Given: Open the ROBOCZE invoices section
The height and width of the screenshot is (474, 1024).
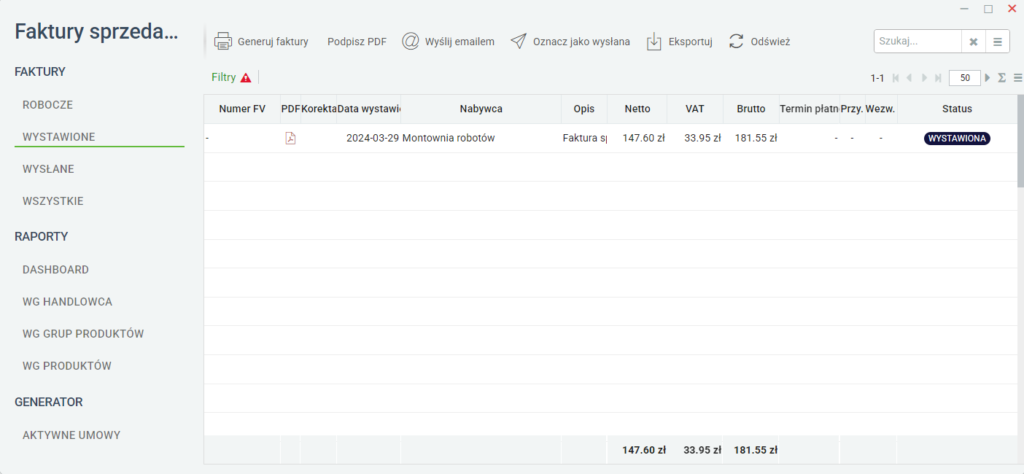Looking at the screenshot, I should pyautogui.click(x=47, y=104).
